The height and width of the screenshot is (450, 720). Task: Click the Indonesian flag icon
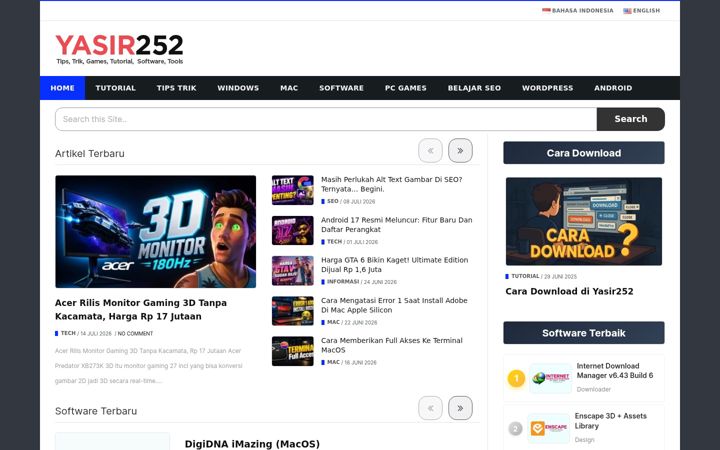click(x=546, y=11)
